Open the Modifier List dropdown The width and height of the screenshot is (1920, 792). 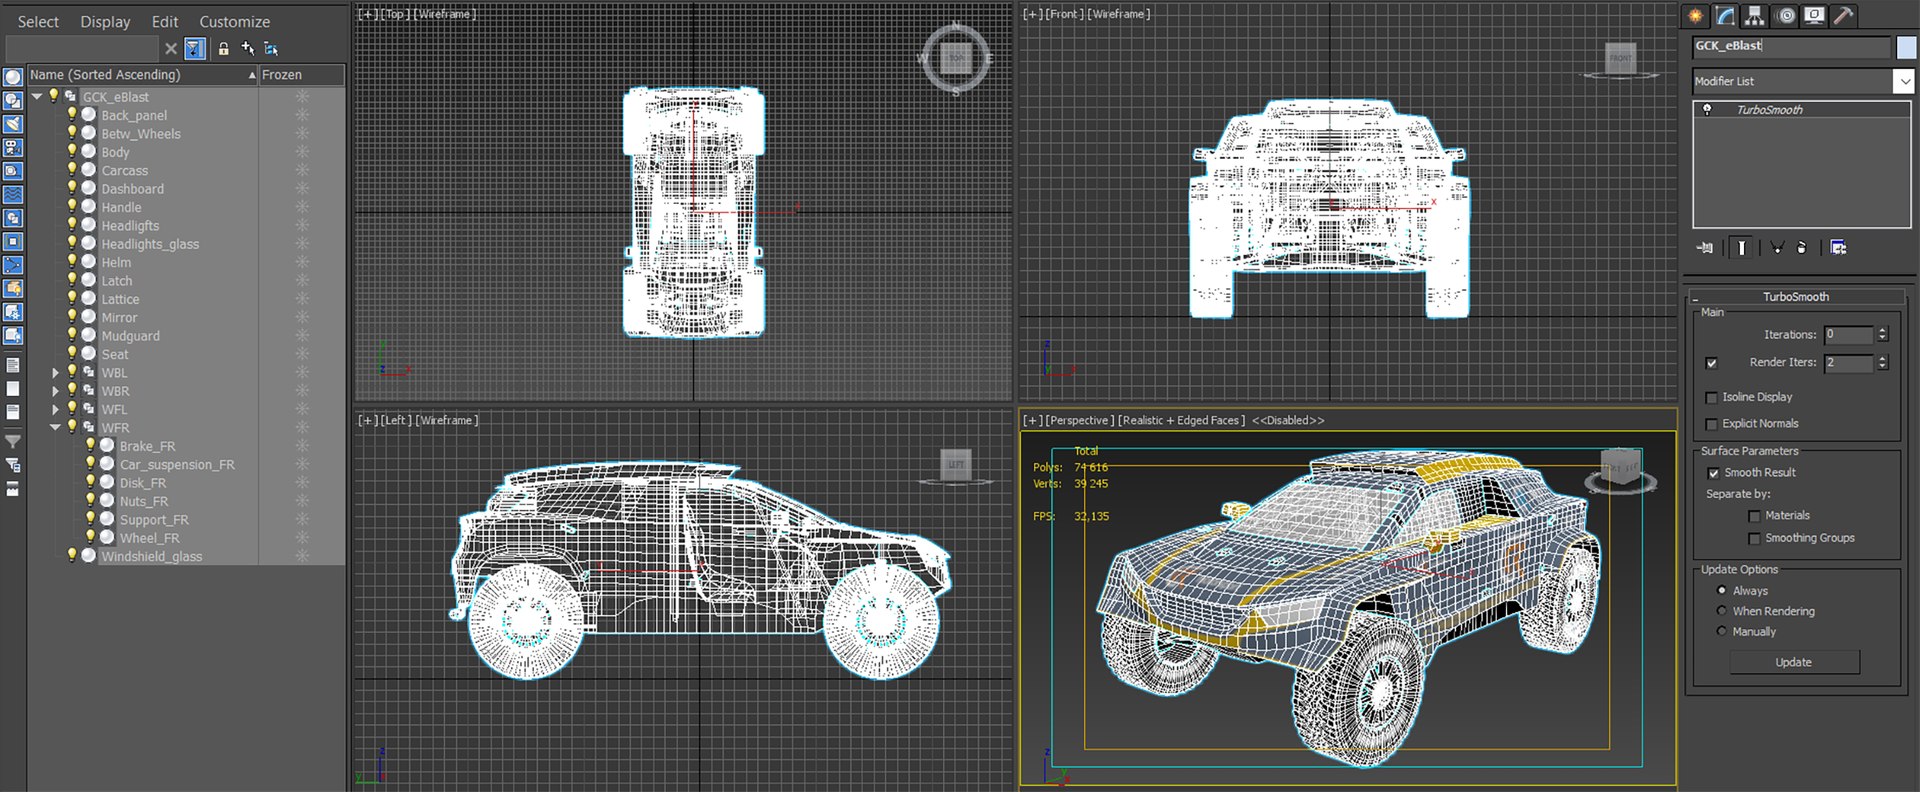[x=1904, y=81]
